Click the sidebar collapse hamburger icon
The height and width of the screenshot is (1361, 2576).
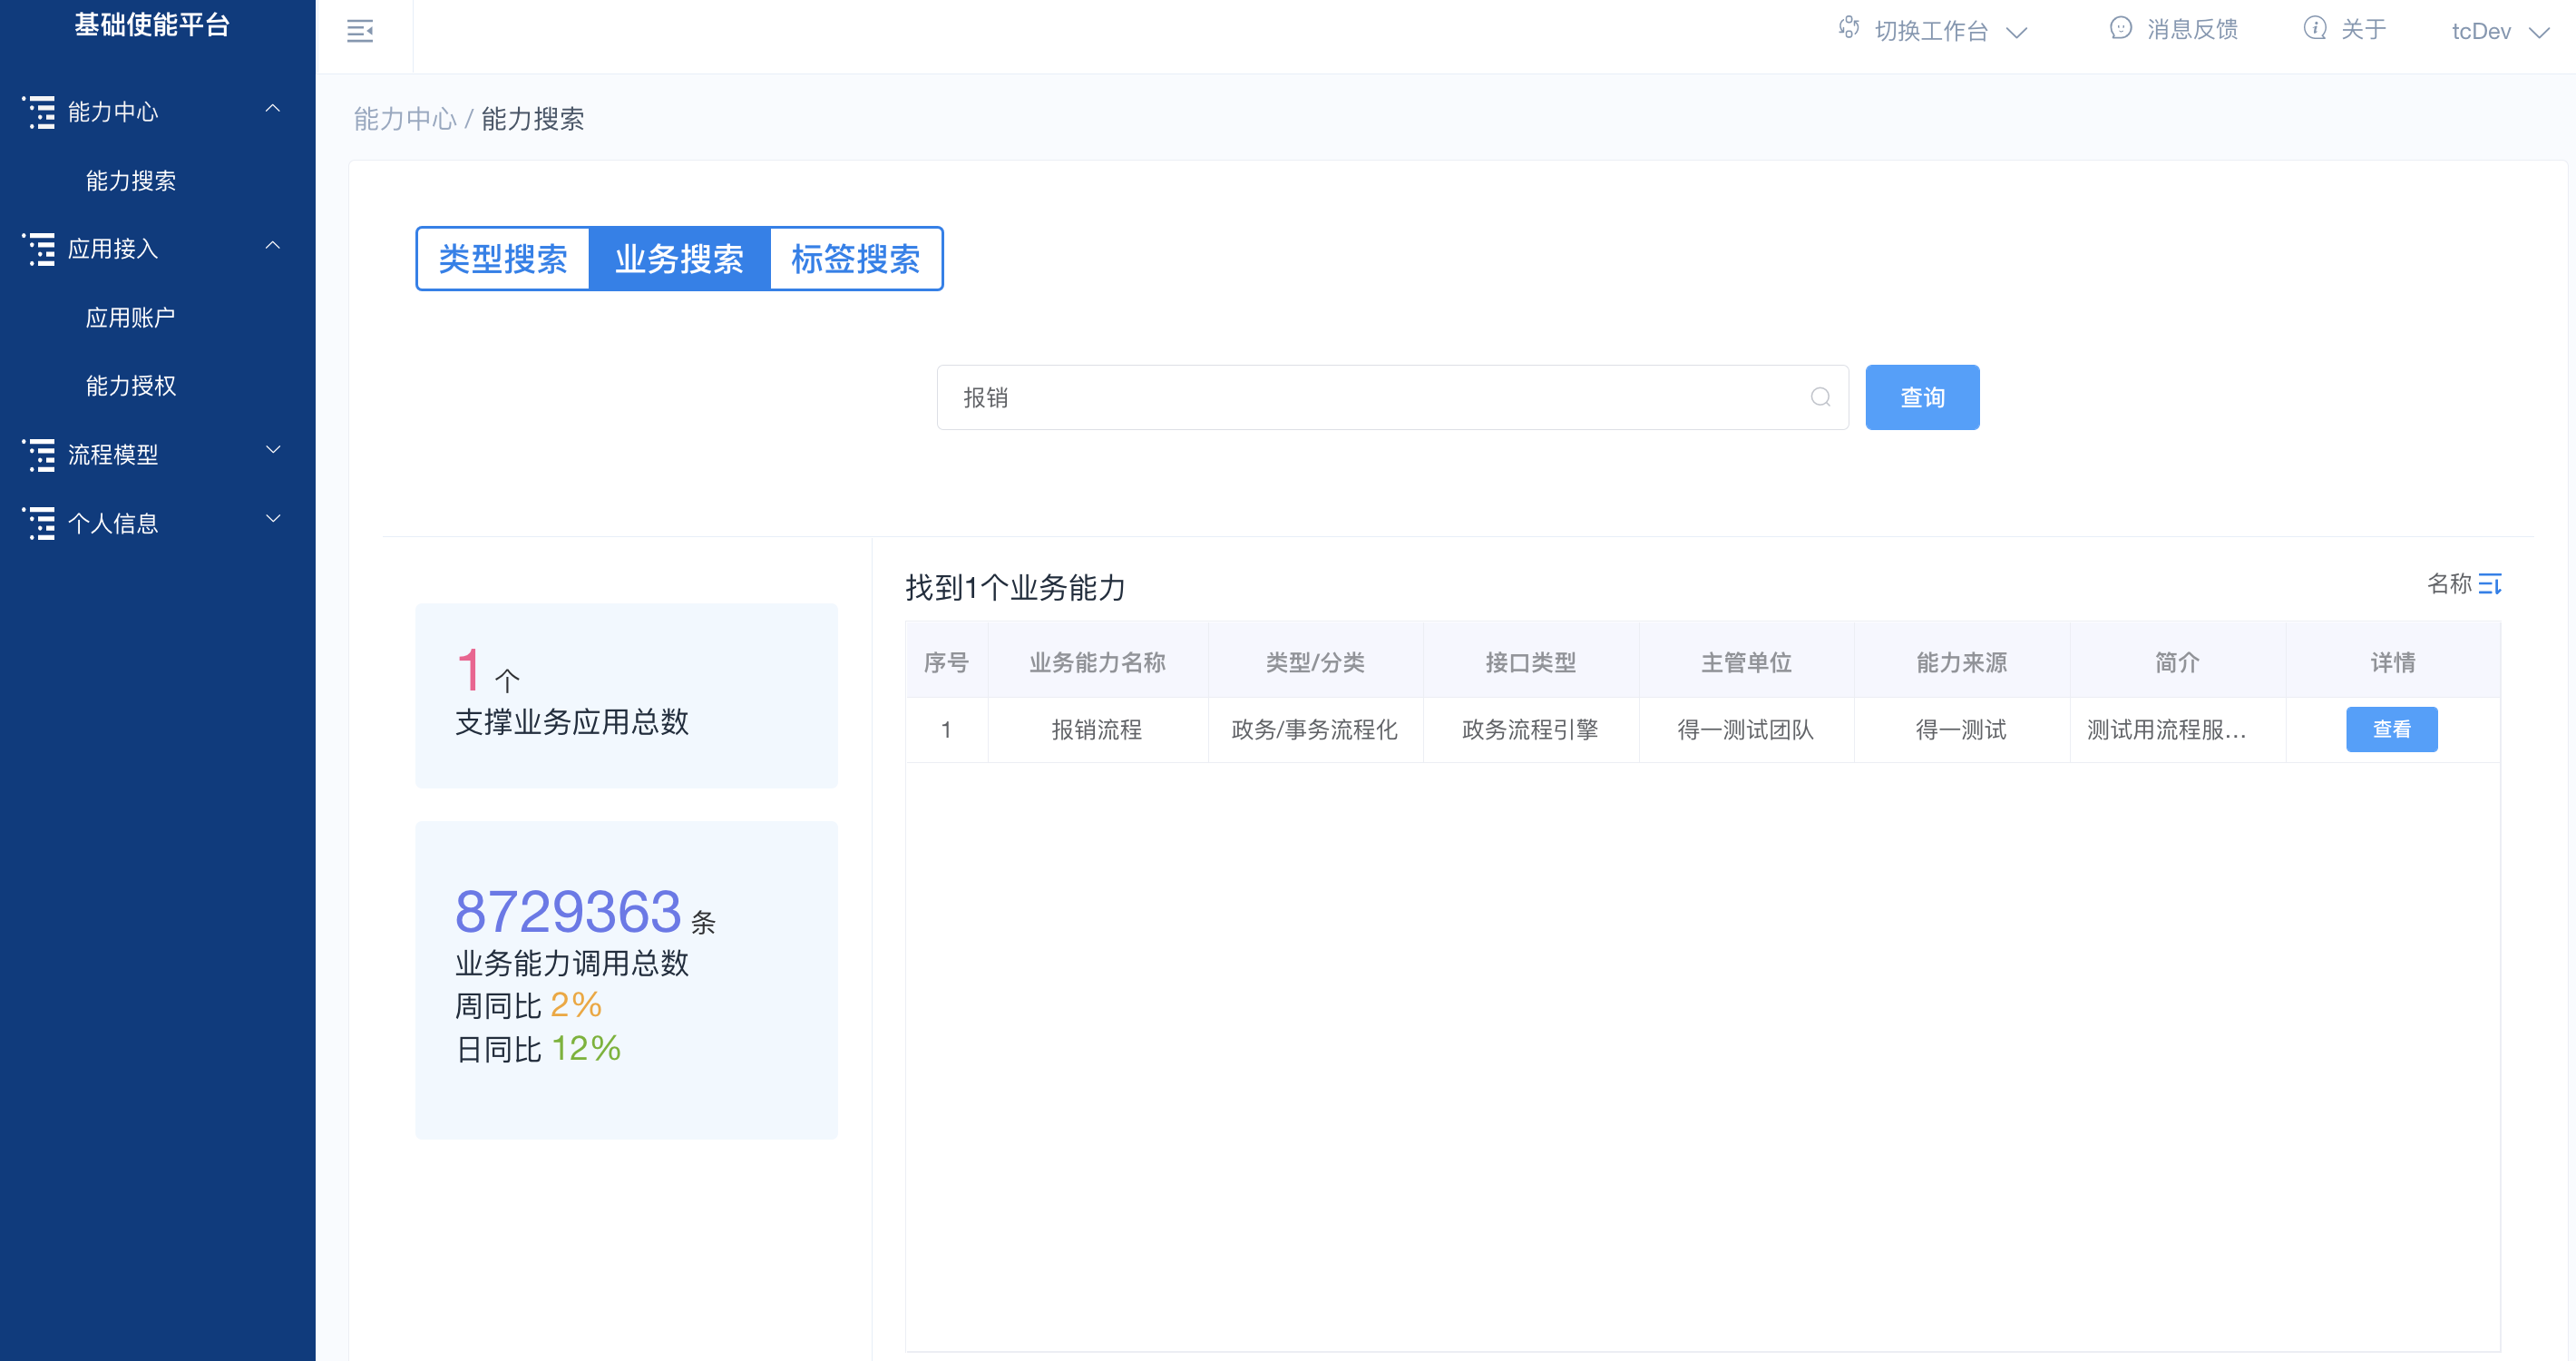360,31
